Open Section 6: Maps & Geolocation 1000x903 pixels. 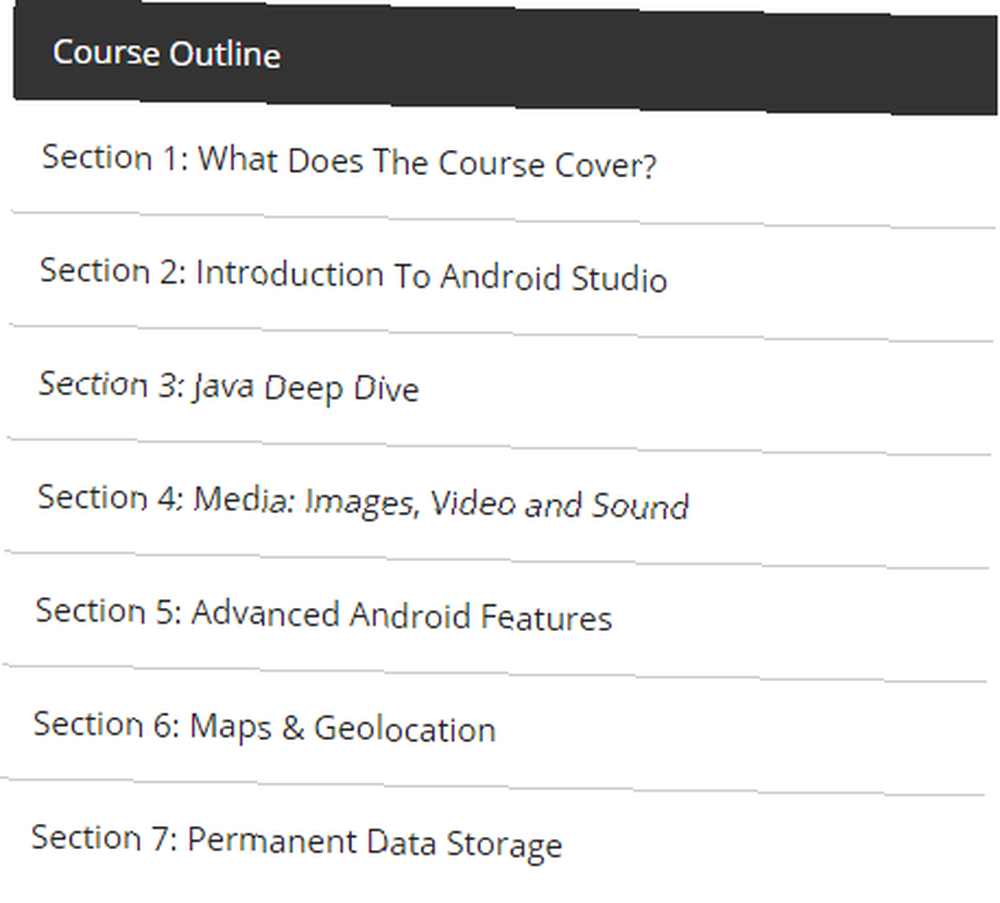pos(493,730)
